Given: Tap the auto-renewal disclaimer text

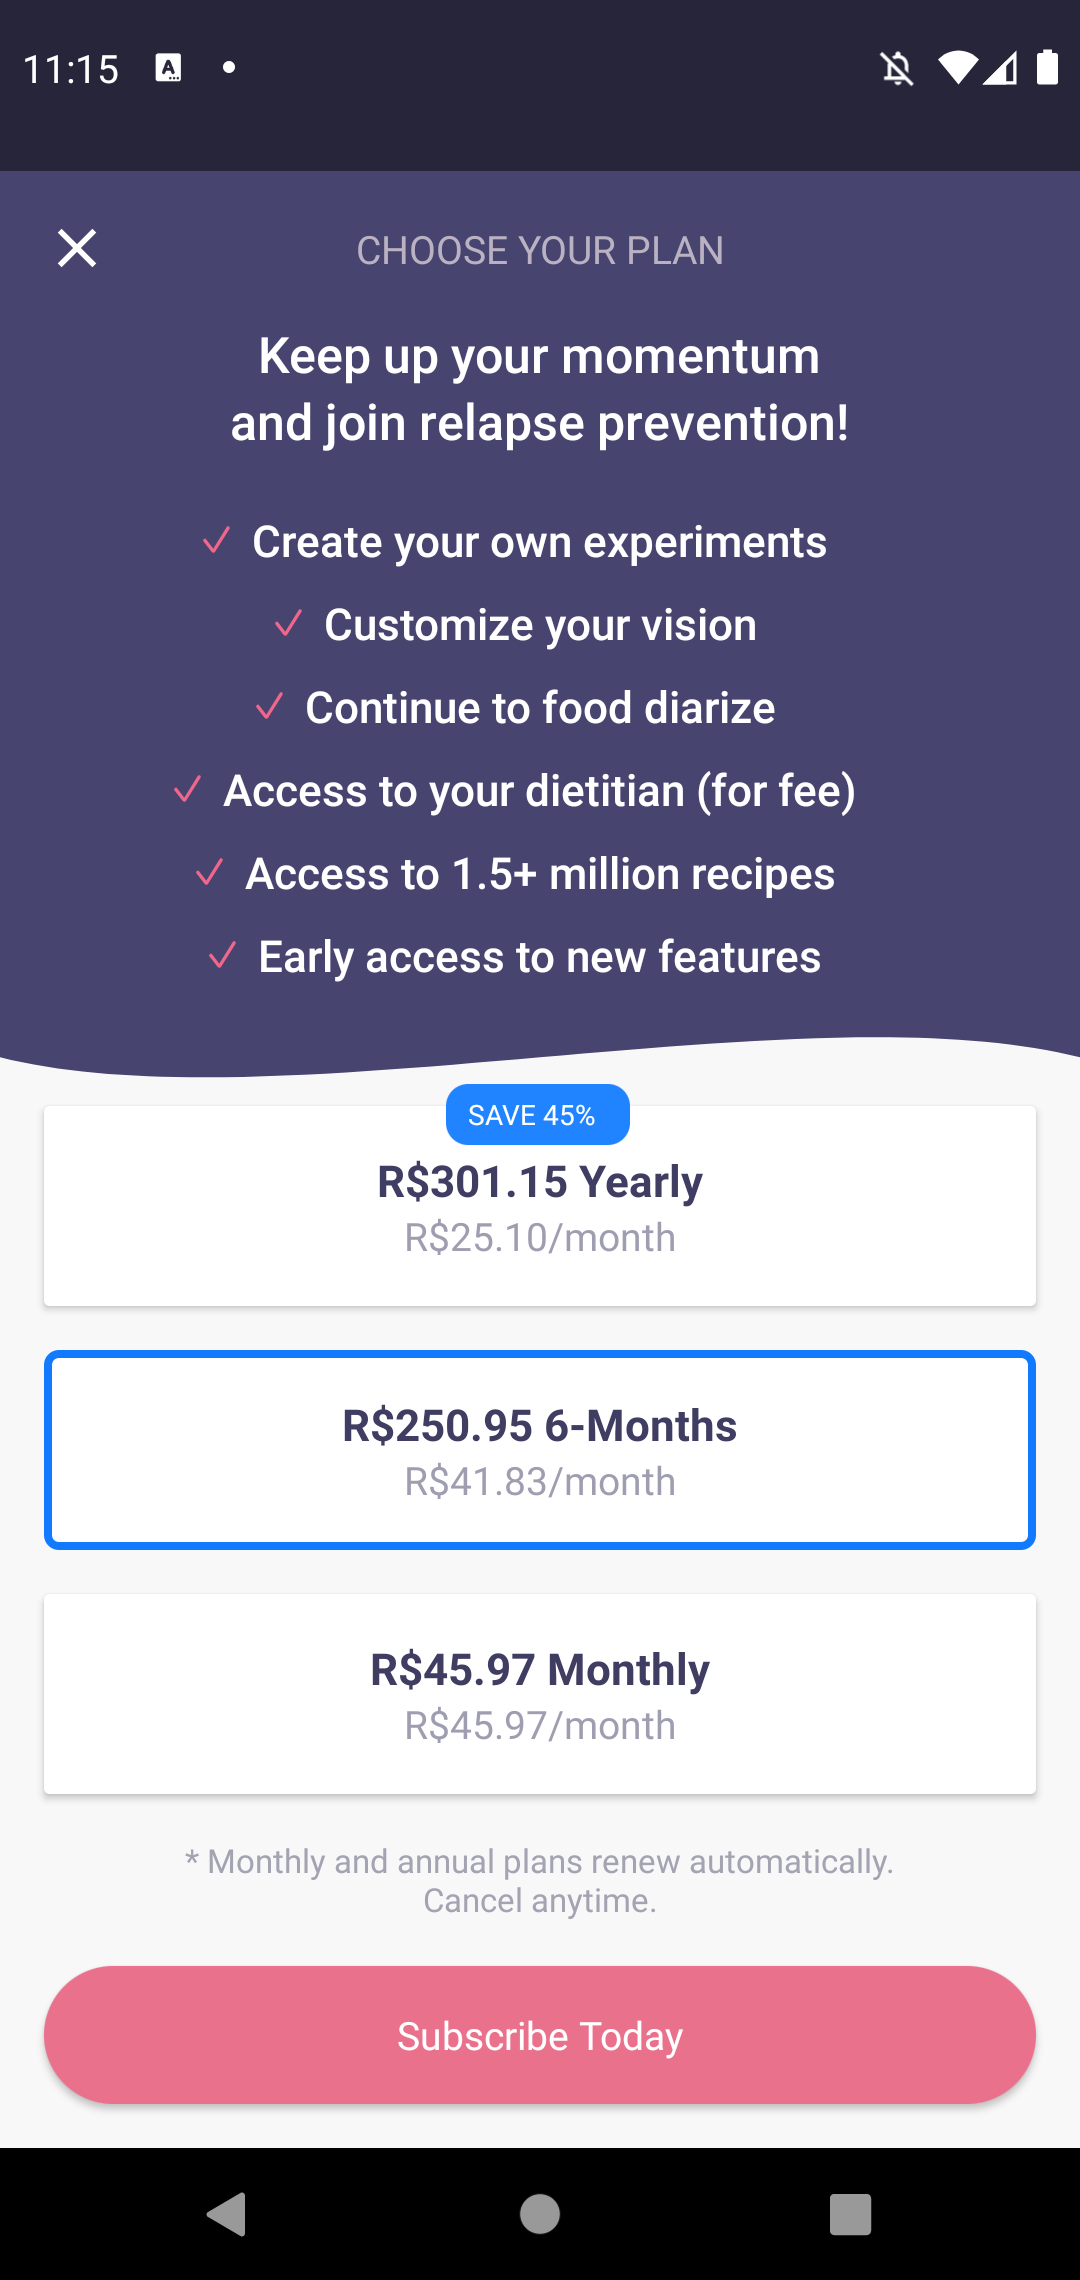Looking at the screenshot, I should 540,1881.
